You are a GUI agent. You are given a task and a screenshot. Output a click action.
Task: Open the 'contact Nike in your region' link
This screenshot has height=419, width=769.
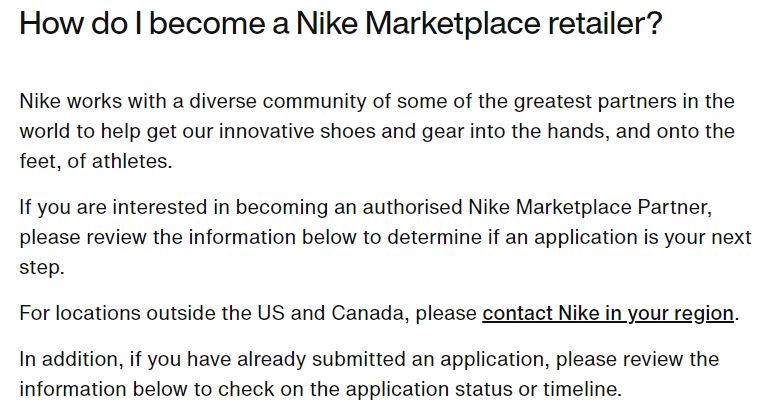(x=608, y=314)
